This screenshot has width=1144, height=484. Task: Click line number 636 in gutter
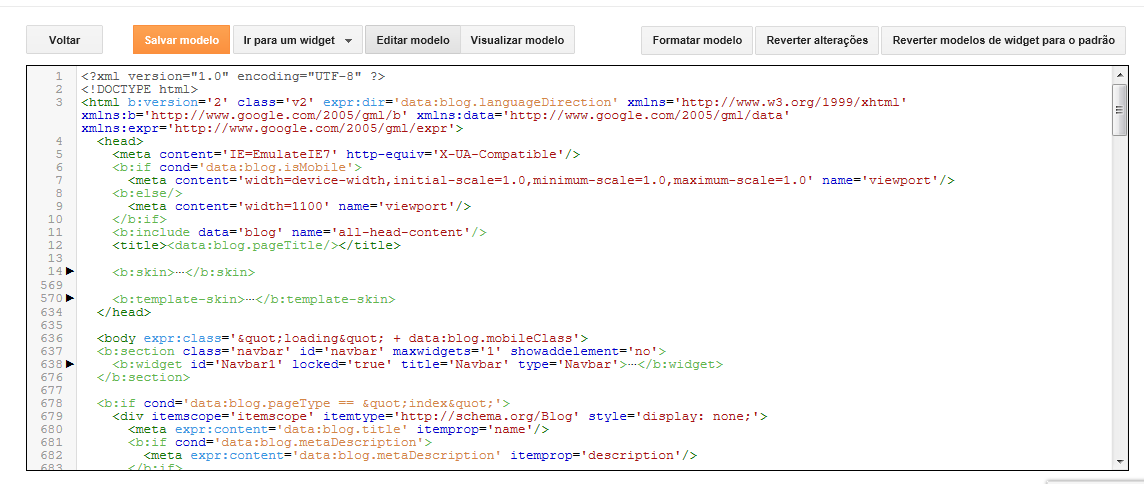pos(53,338)
